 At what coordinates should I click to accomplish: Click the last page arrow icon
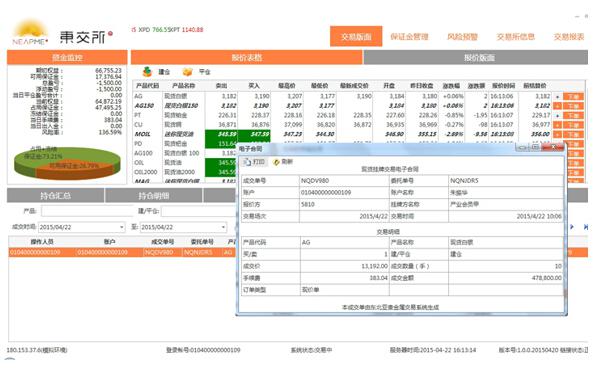(585, 227)
